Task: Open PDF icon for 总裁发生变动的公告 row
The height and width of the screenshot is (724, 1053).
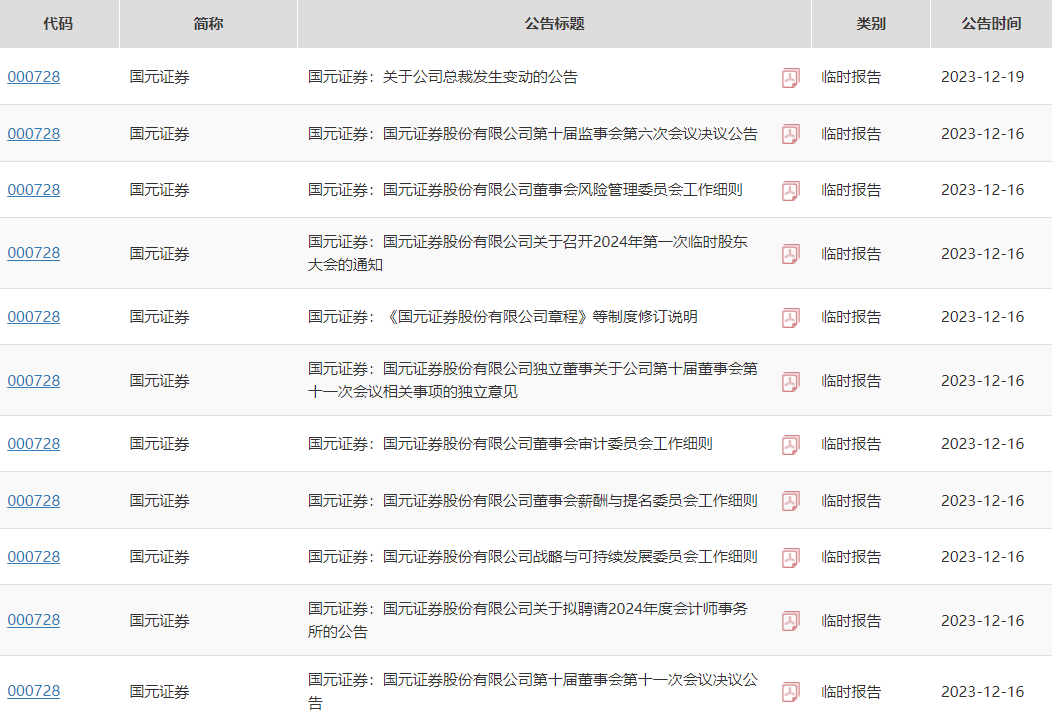Action: pos(790,78)
